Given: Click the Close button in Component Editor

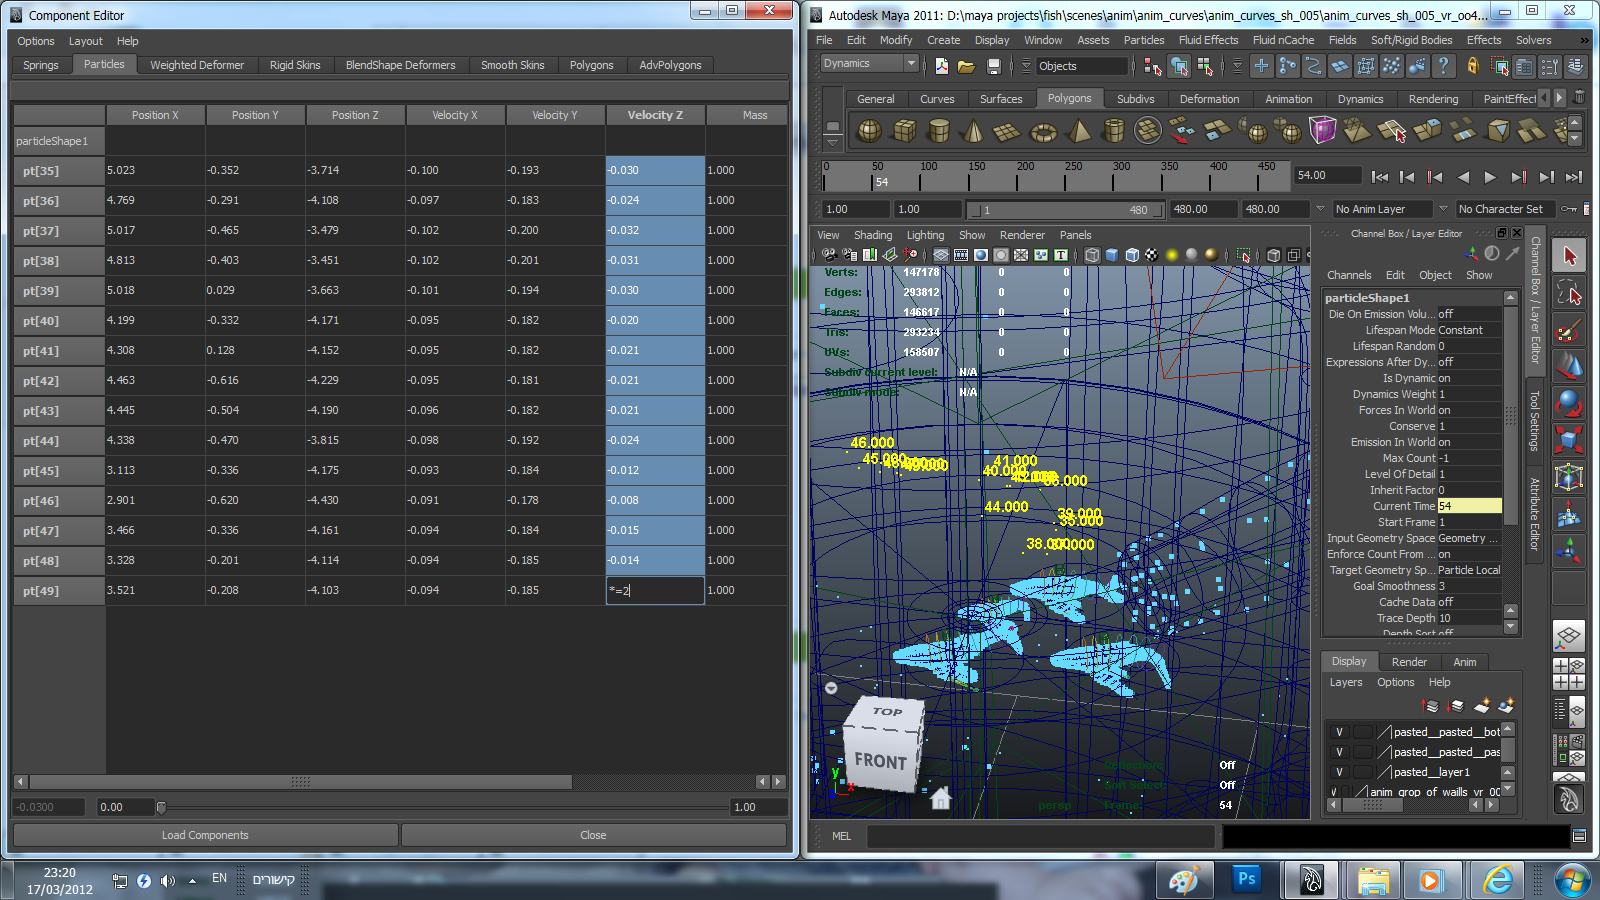Looking at the screenshot, I should [593, 835].
